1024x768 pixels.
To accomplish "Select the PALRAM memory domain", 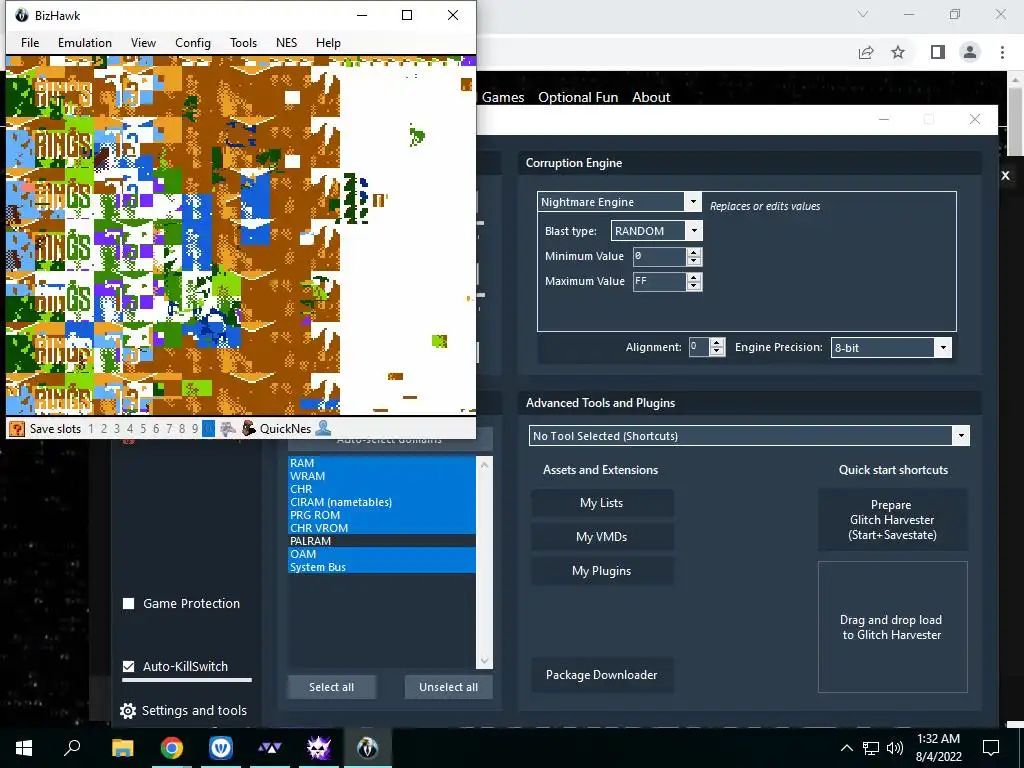I will click(x=381, y=541).
